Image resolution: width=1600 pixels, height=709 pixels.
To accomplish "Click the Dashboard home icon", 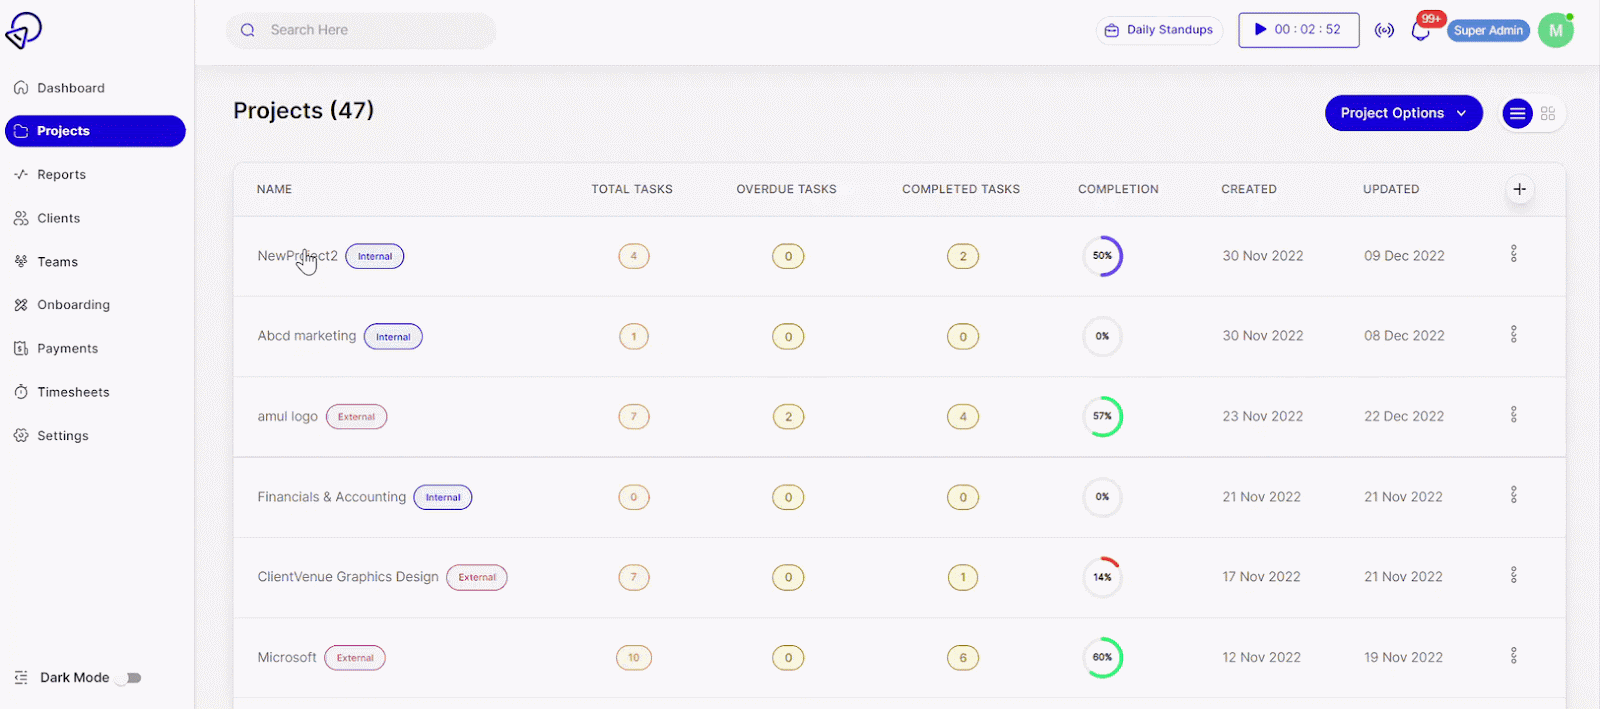I will pyautogui.click(x=21, y=88).
